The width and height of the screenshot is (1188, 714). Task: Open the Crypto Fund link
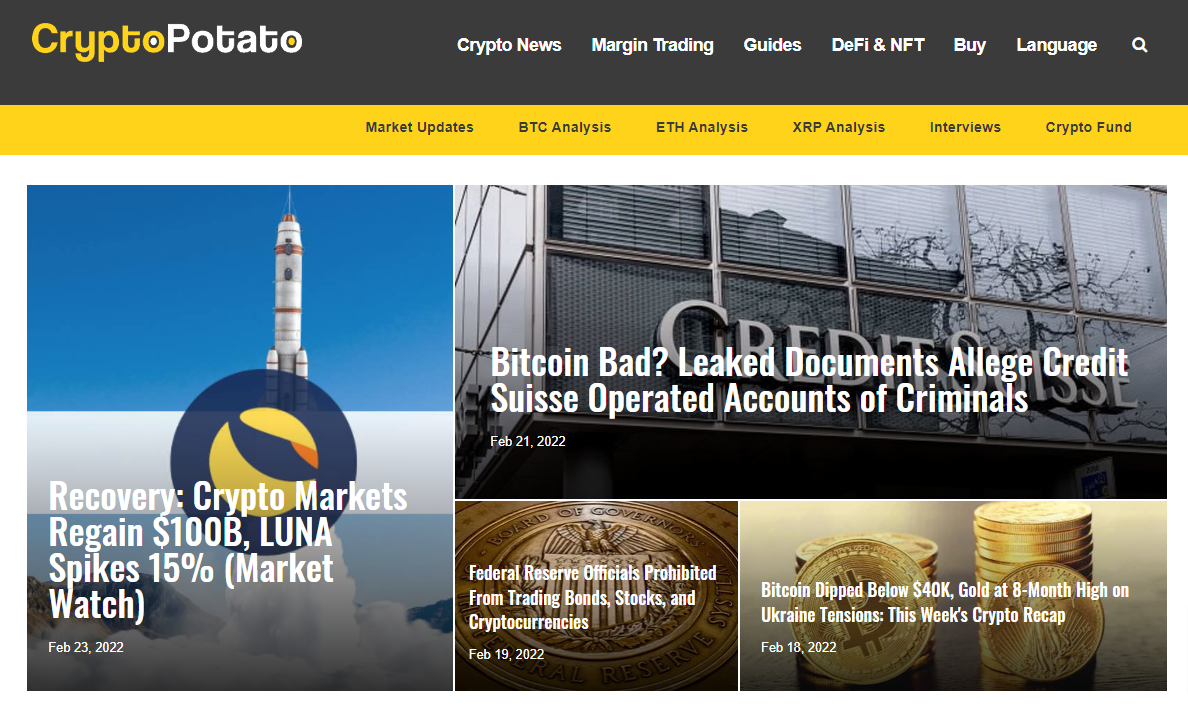(1089, 127)
